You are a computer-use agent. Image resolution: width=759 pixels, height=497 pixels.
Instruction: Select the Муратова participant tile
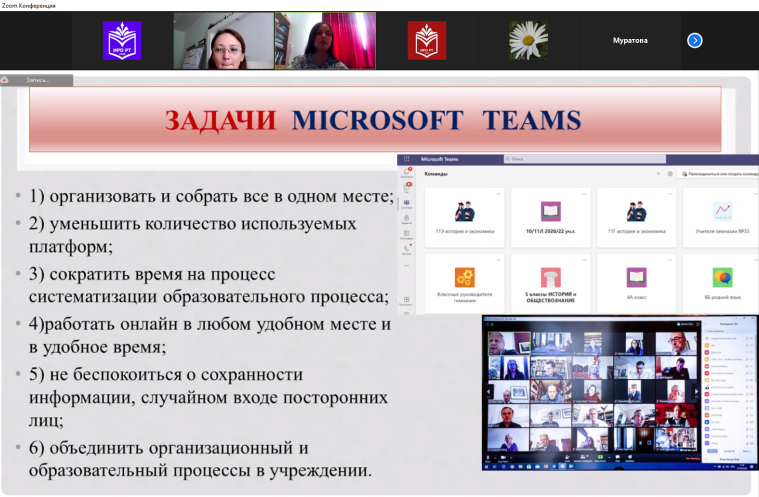coord(630,41)
